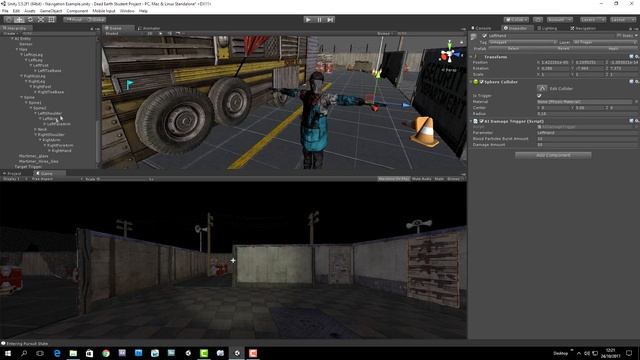Open the Window menu
The image size is (640, 360).
[x=127, y=11]
